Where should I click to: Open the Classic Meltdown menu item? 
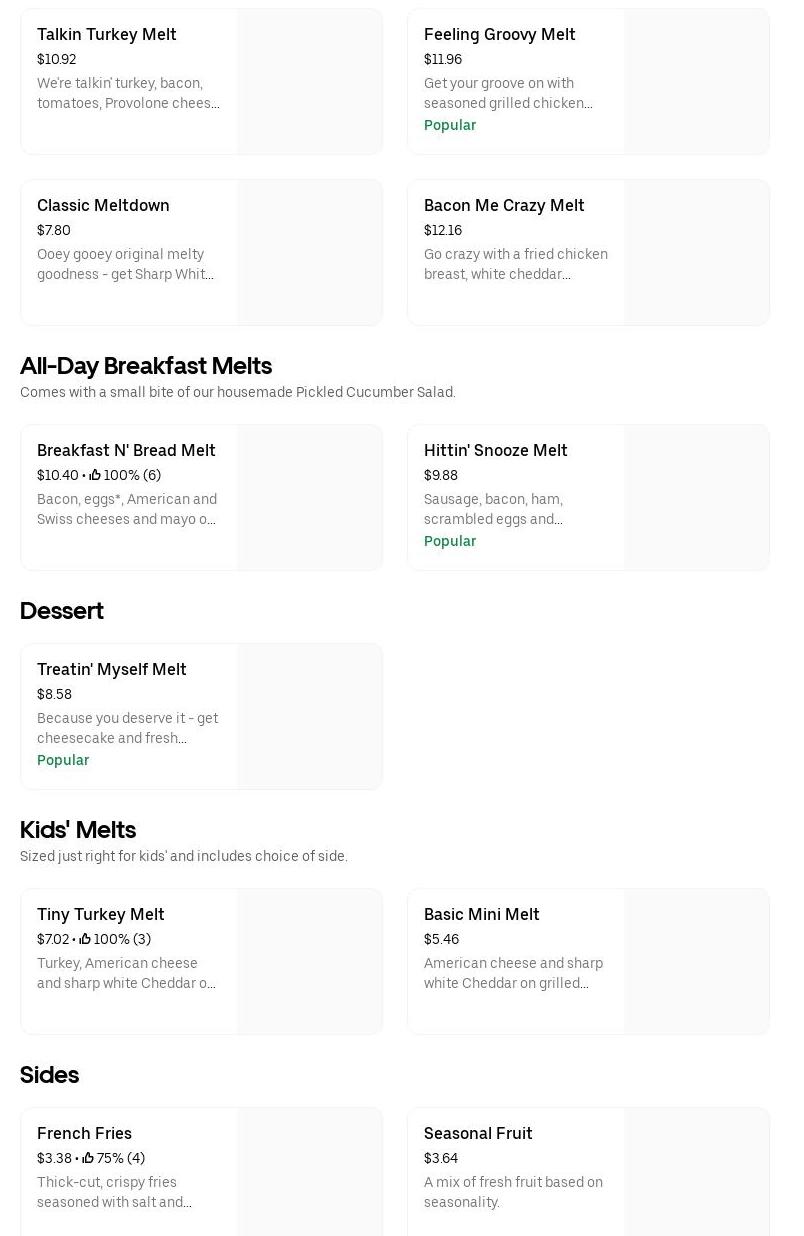[x=103, y=206]
